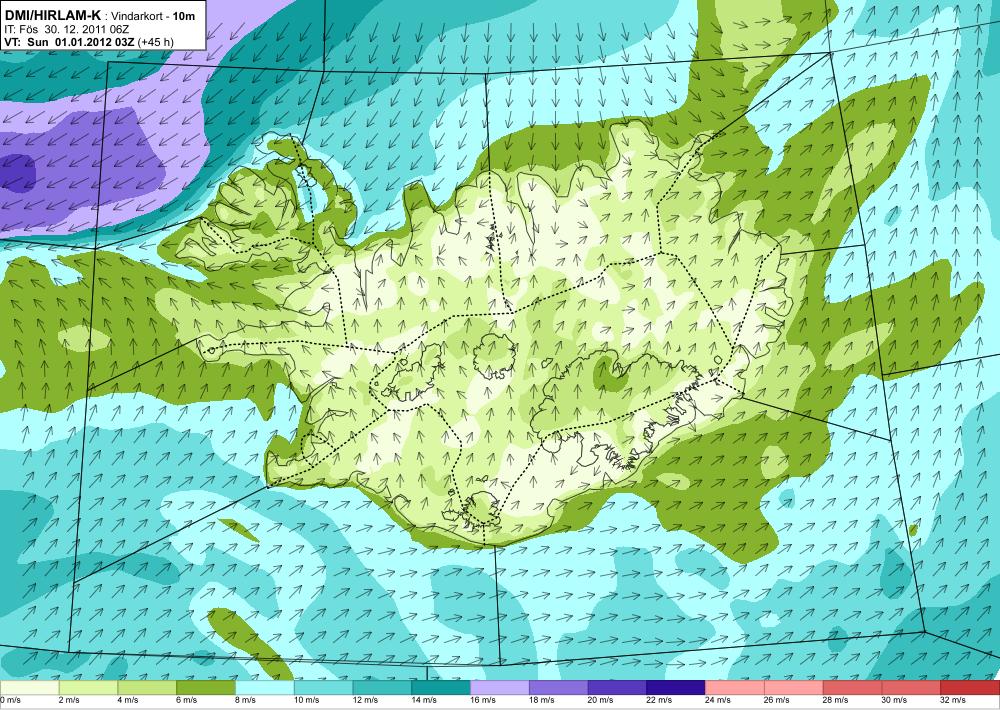Click the "16 m/s" legend label
Image resolution: width=1000 pixels, height=710 pixels.
483,700
